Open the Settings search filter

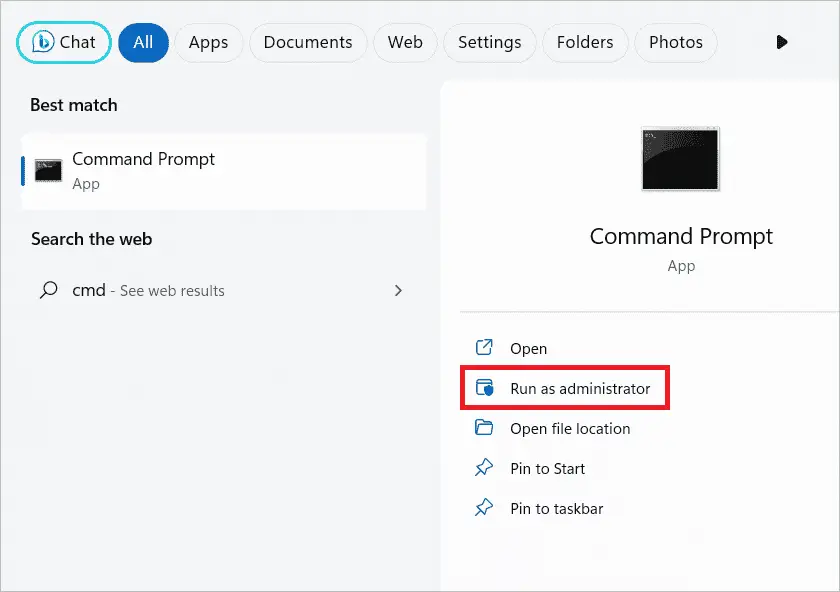click(489, 42)
